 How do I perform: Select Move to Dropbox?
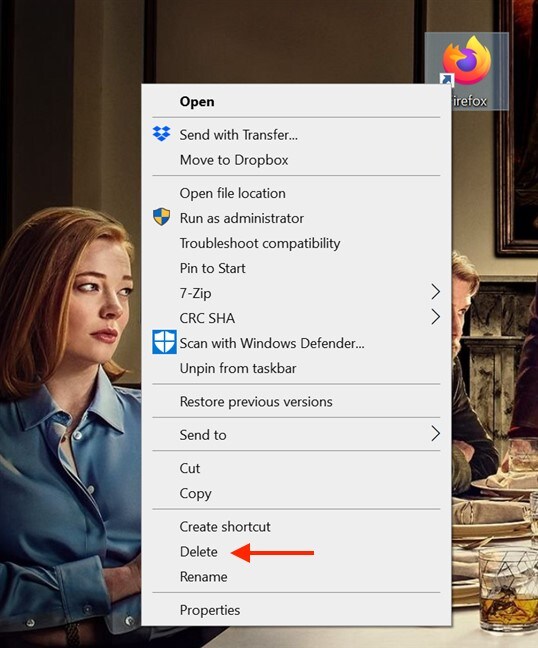point(296,160)
